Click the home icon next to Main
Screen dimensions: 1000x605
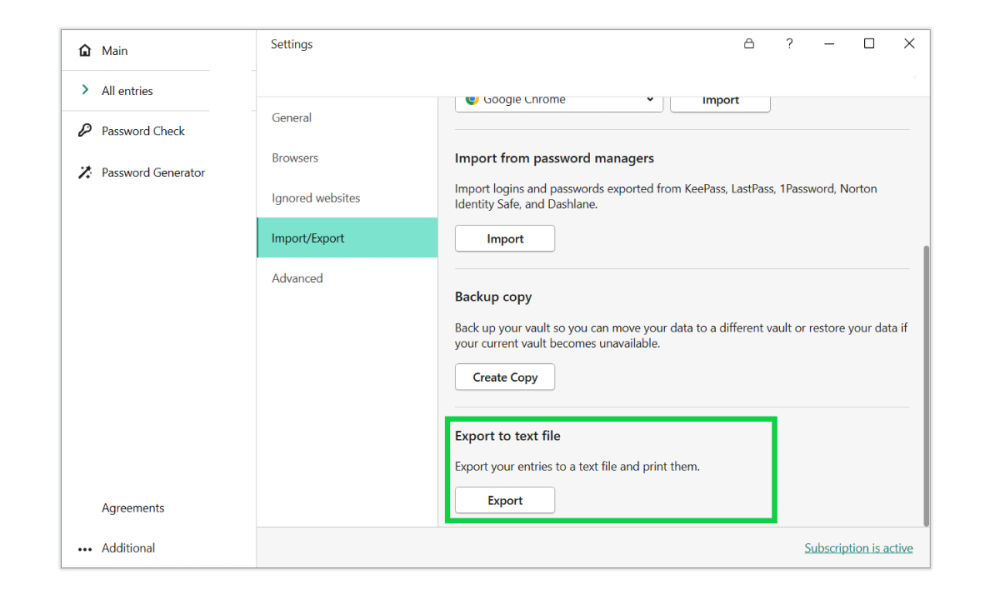(85, 51)
